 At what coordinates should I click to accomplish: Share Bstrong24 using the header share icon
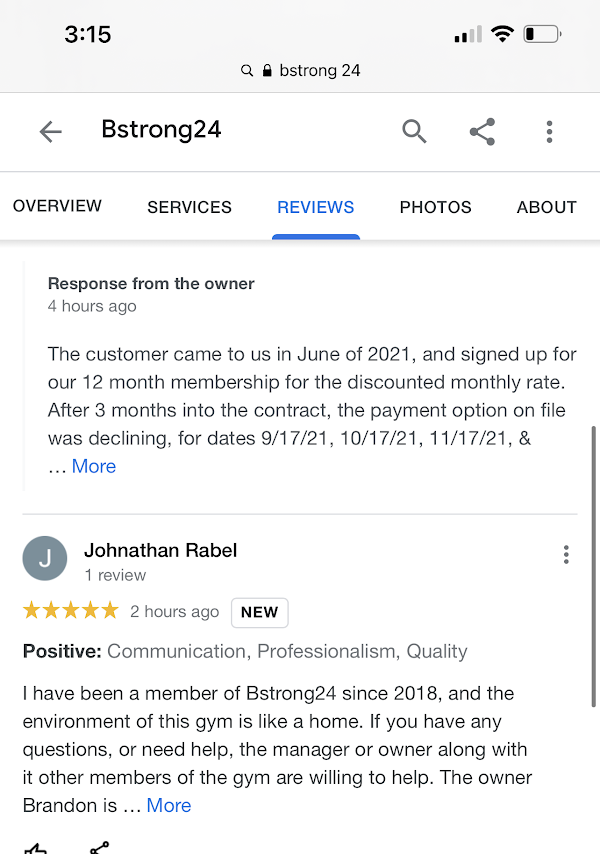coord(482,131)
